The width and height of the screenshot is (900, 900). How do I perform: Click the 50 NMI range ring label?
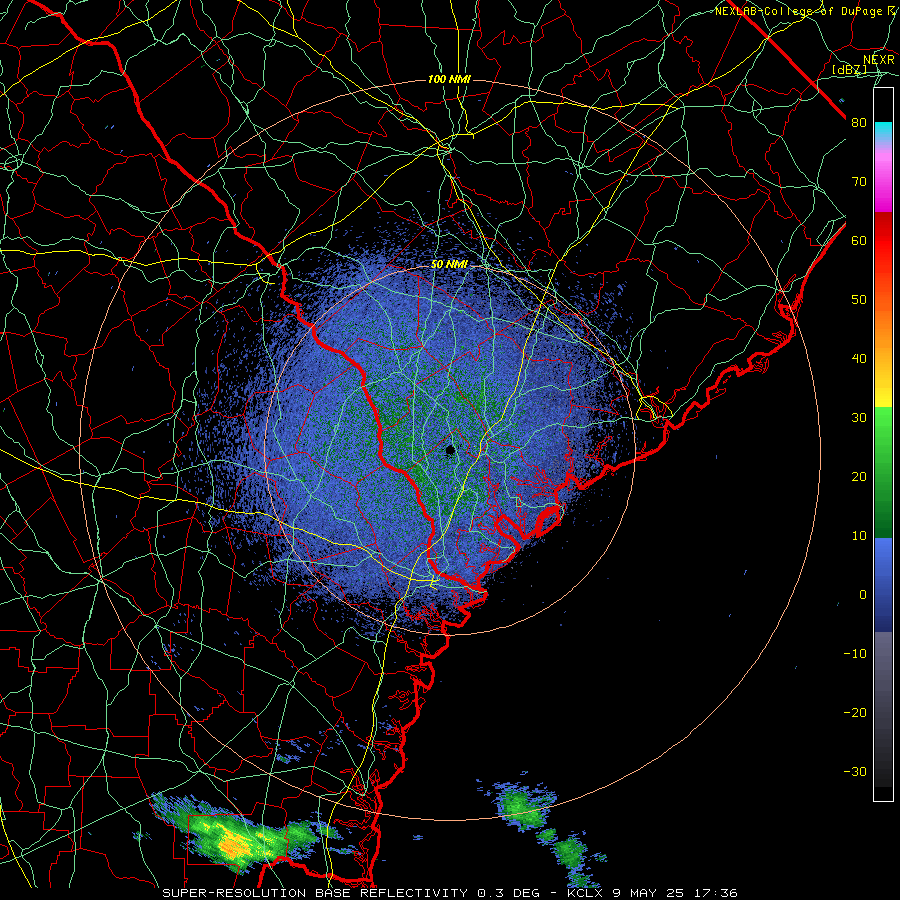[449, 264]
